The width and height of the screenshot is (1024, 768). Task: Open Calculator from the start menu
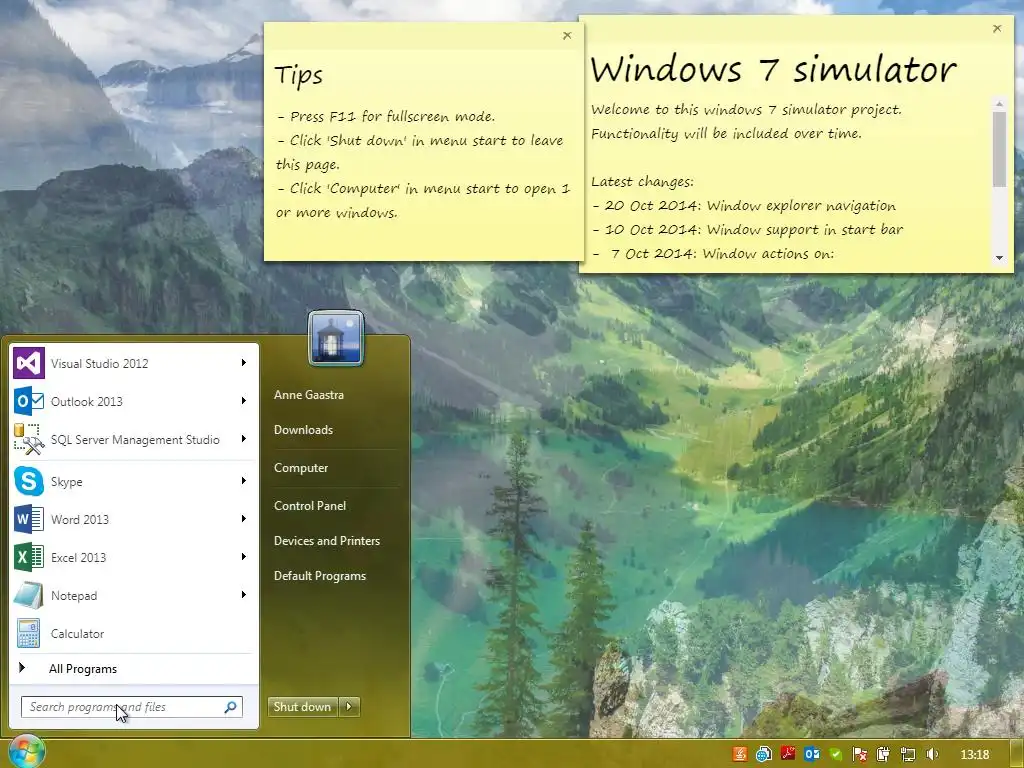point(134,633)
